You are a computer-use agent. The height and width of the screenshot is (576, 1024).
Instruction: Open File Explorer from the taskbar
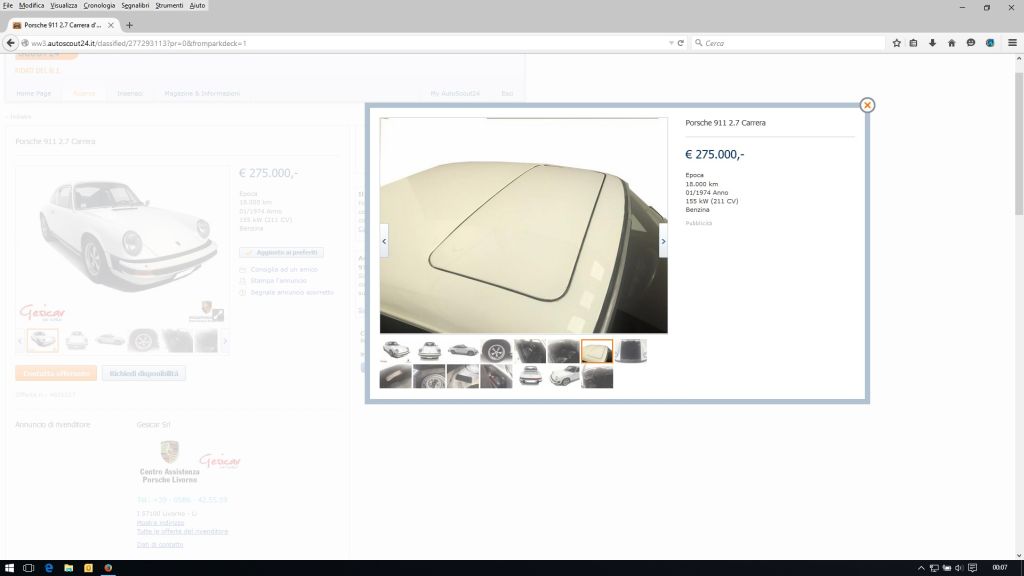pos(69,568)
